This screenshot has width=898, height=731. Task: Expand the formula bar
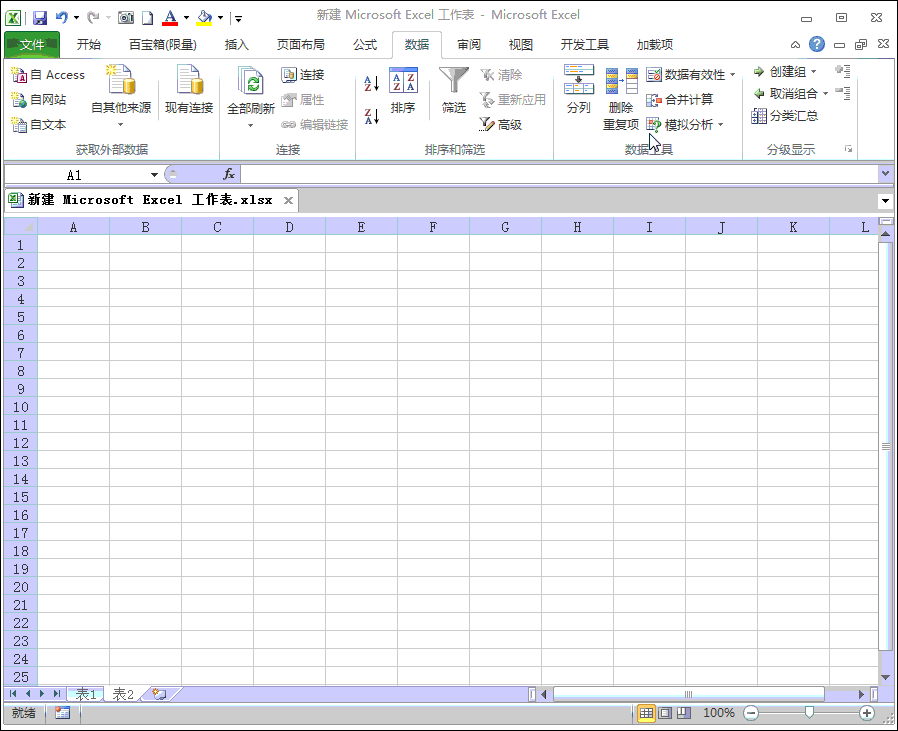(x=885, y=174)
